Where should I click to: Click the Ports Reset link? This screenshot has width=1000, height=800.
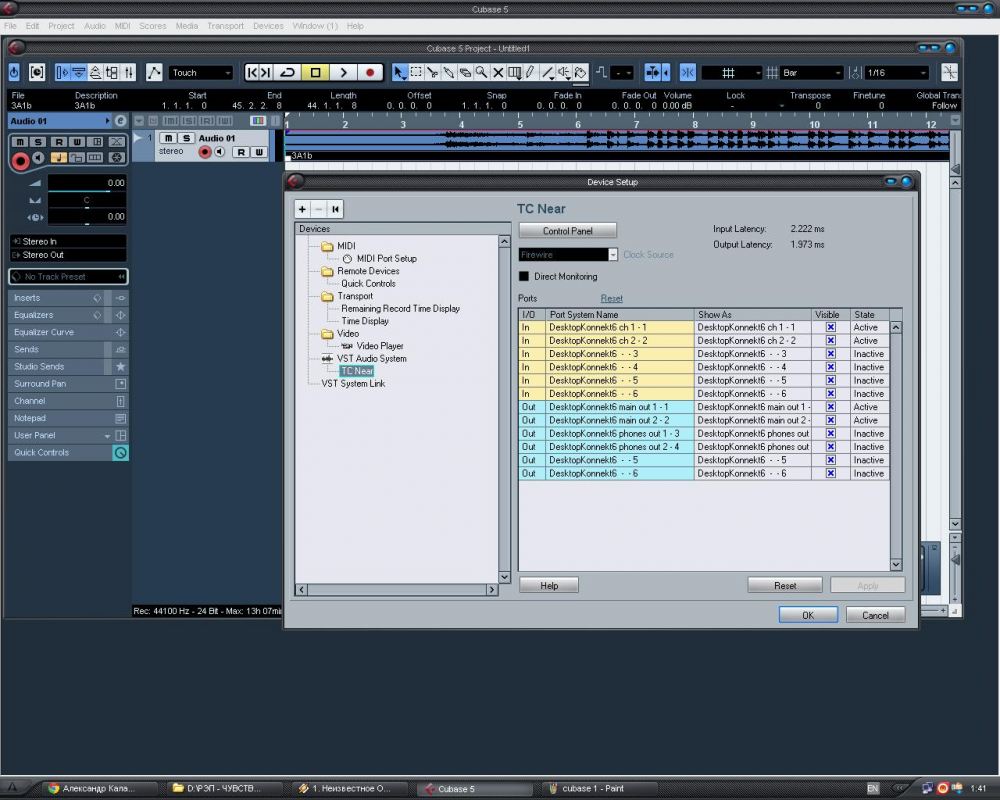(x=611, y=299)
